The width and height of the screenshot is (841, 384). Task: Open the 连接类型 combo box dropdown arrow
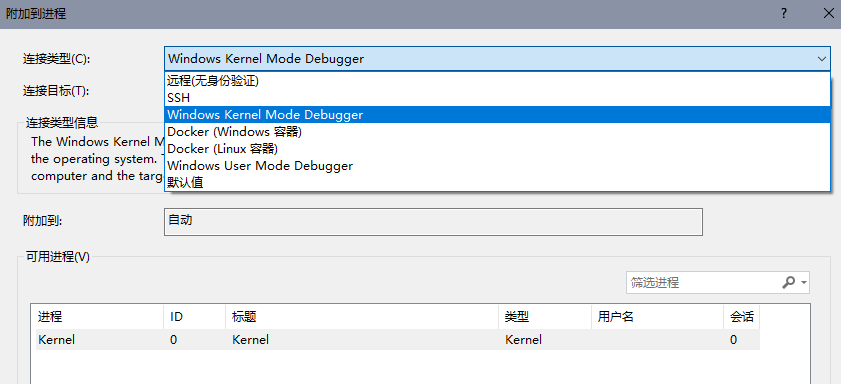(x=822, y=59)
